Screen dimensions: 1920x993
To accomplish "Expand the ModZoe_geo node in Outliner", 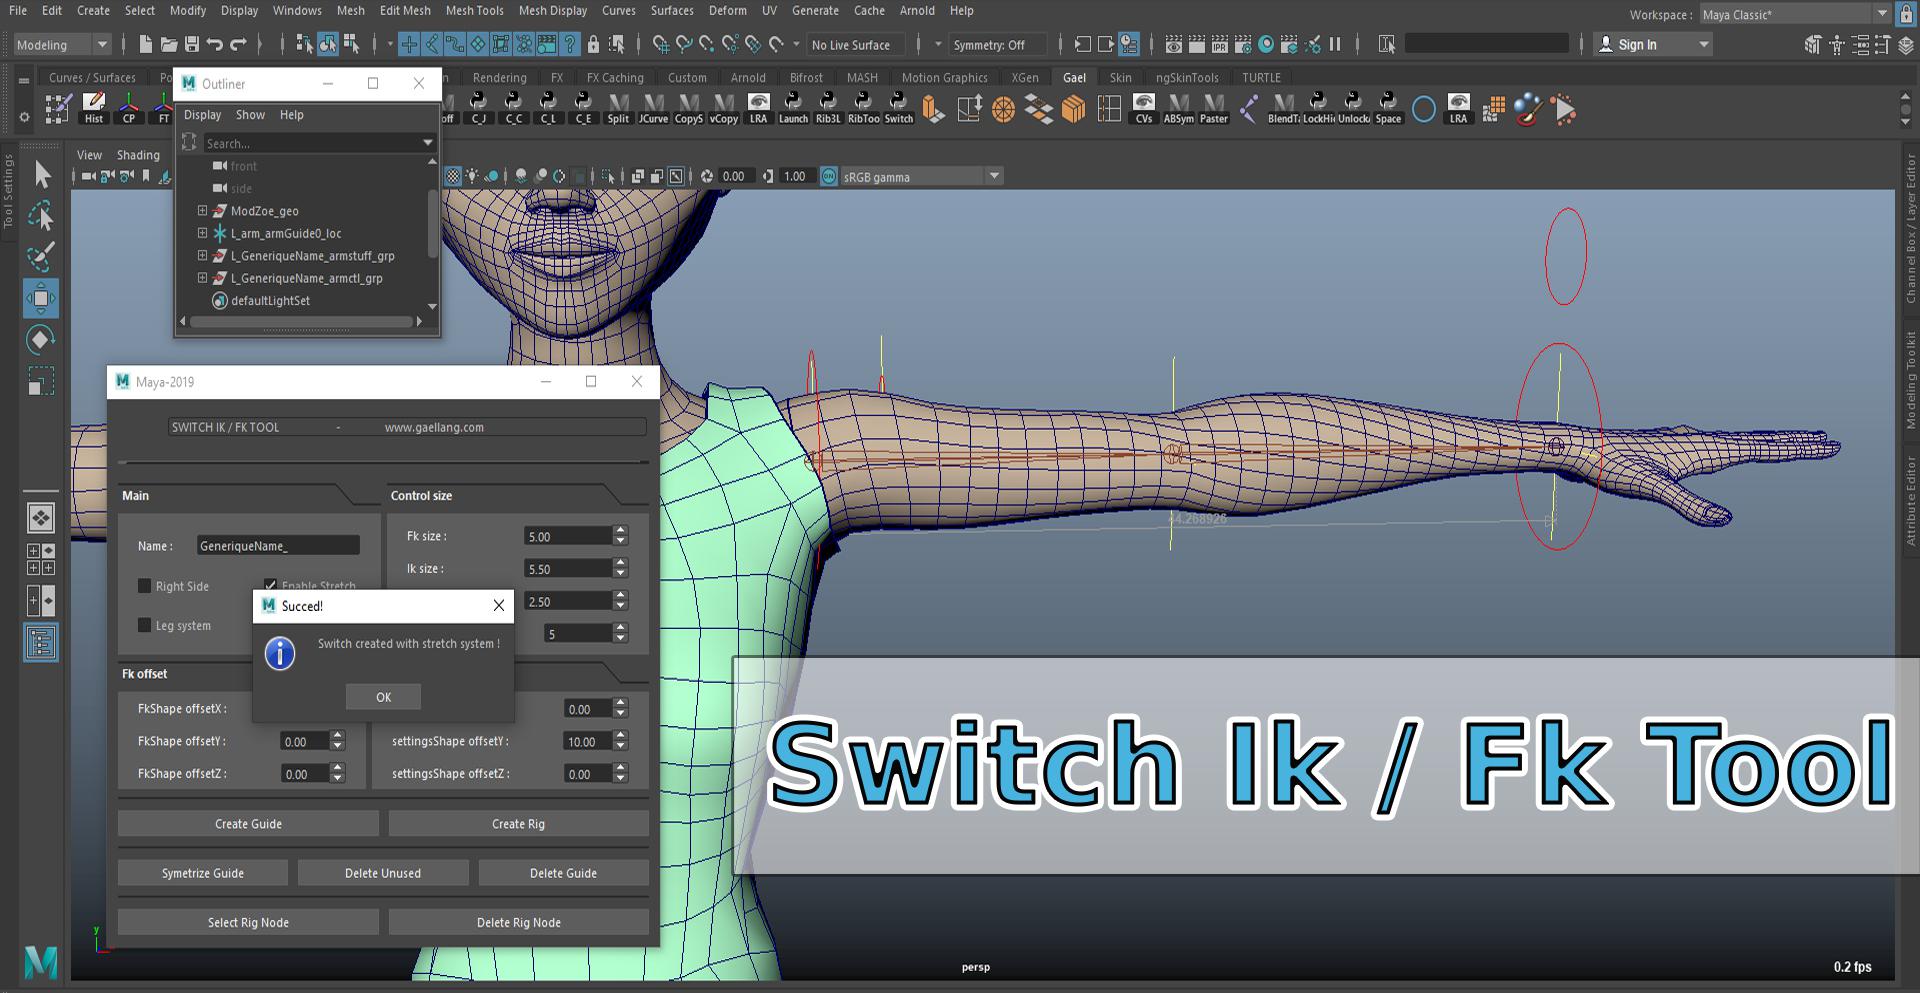I will [202, 211].
